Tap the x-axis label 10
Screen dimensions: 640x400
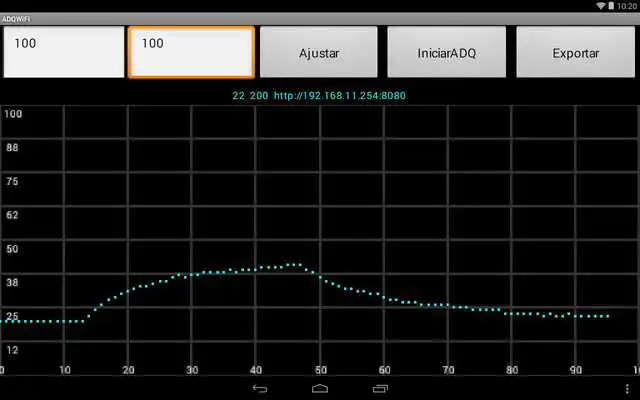pos(65,370)
